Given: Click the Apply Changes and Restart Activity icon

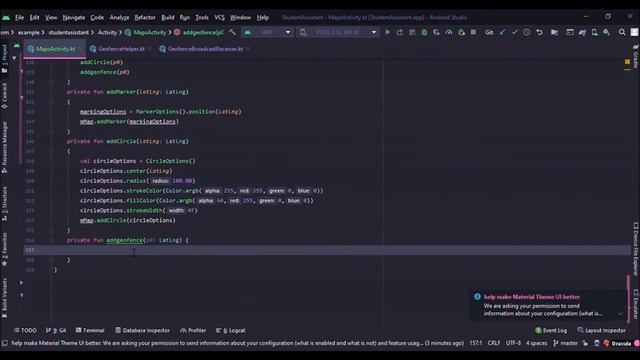Looking at the screenshot, I should (400, 32).
